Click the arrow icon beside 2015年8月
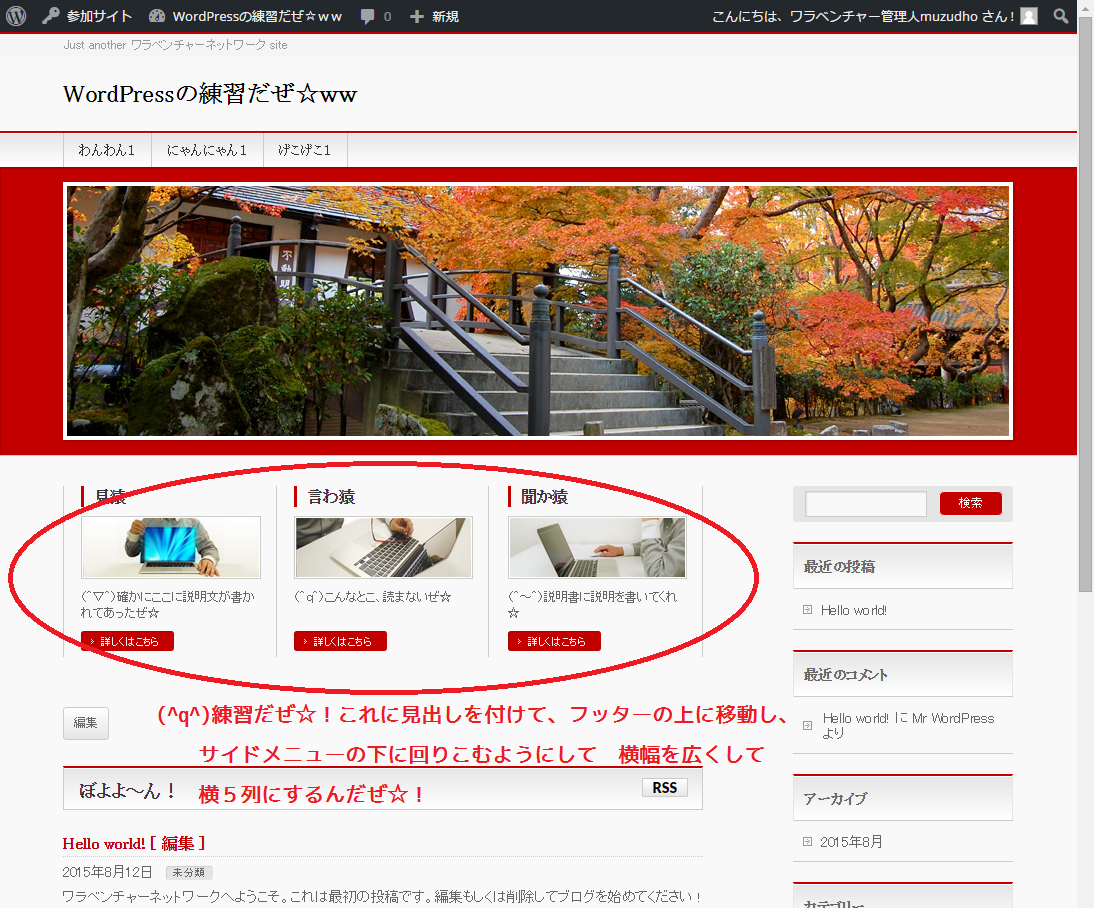The width and height of the screenshot is (1094, 908). 807,842
